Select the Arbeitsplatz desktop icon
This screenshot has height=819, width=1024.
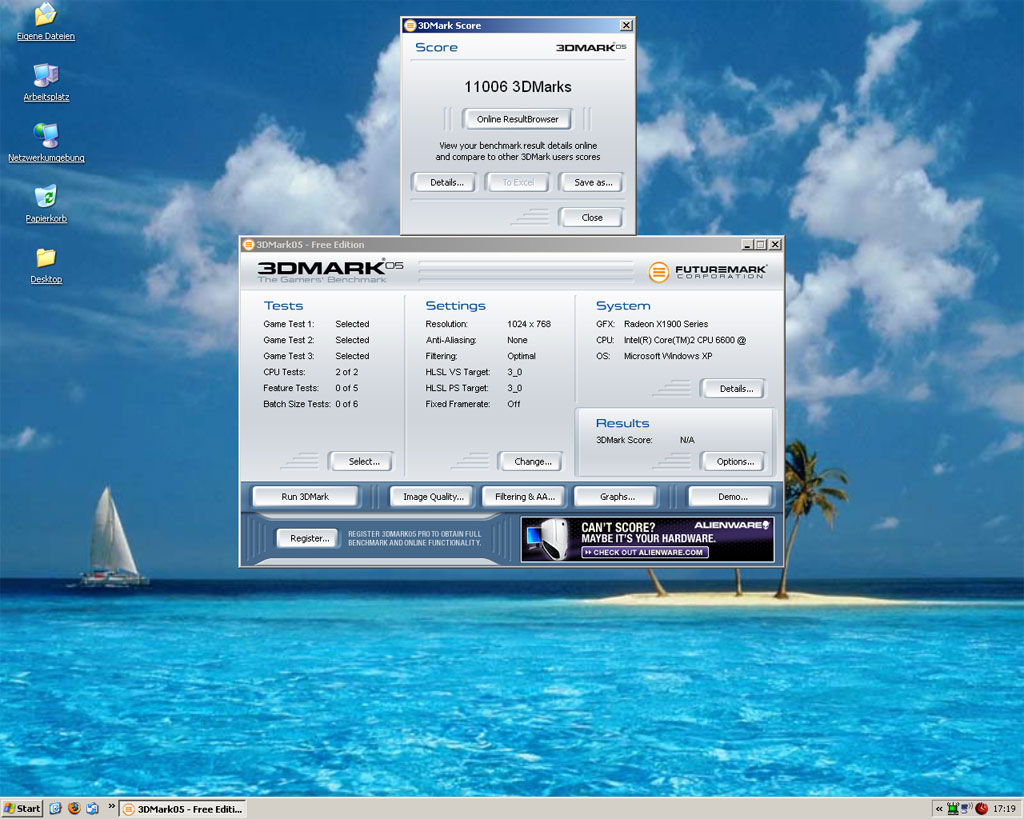(x=46, y=82)
